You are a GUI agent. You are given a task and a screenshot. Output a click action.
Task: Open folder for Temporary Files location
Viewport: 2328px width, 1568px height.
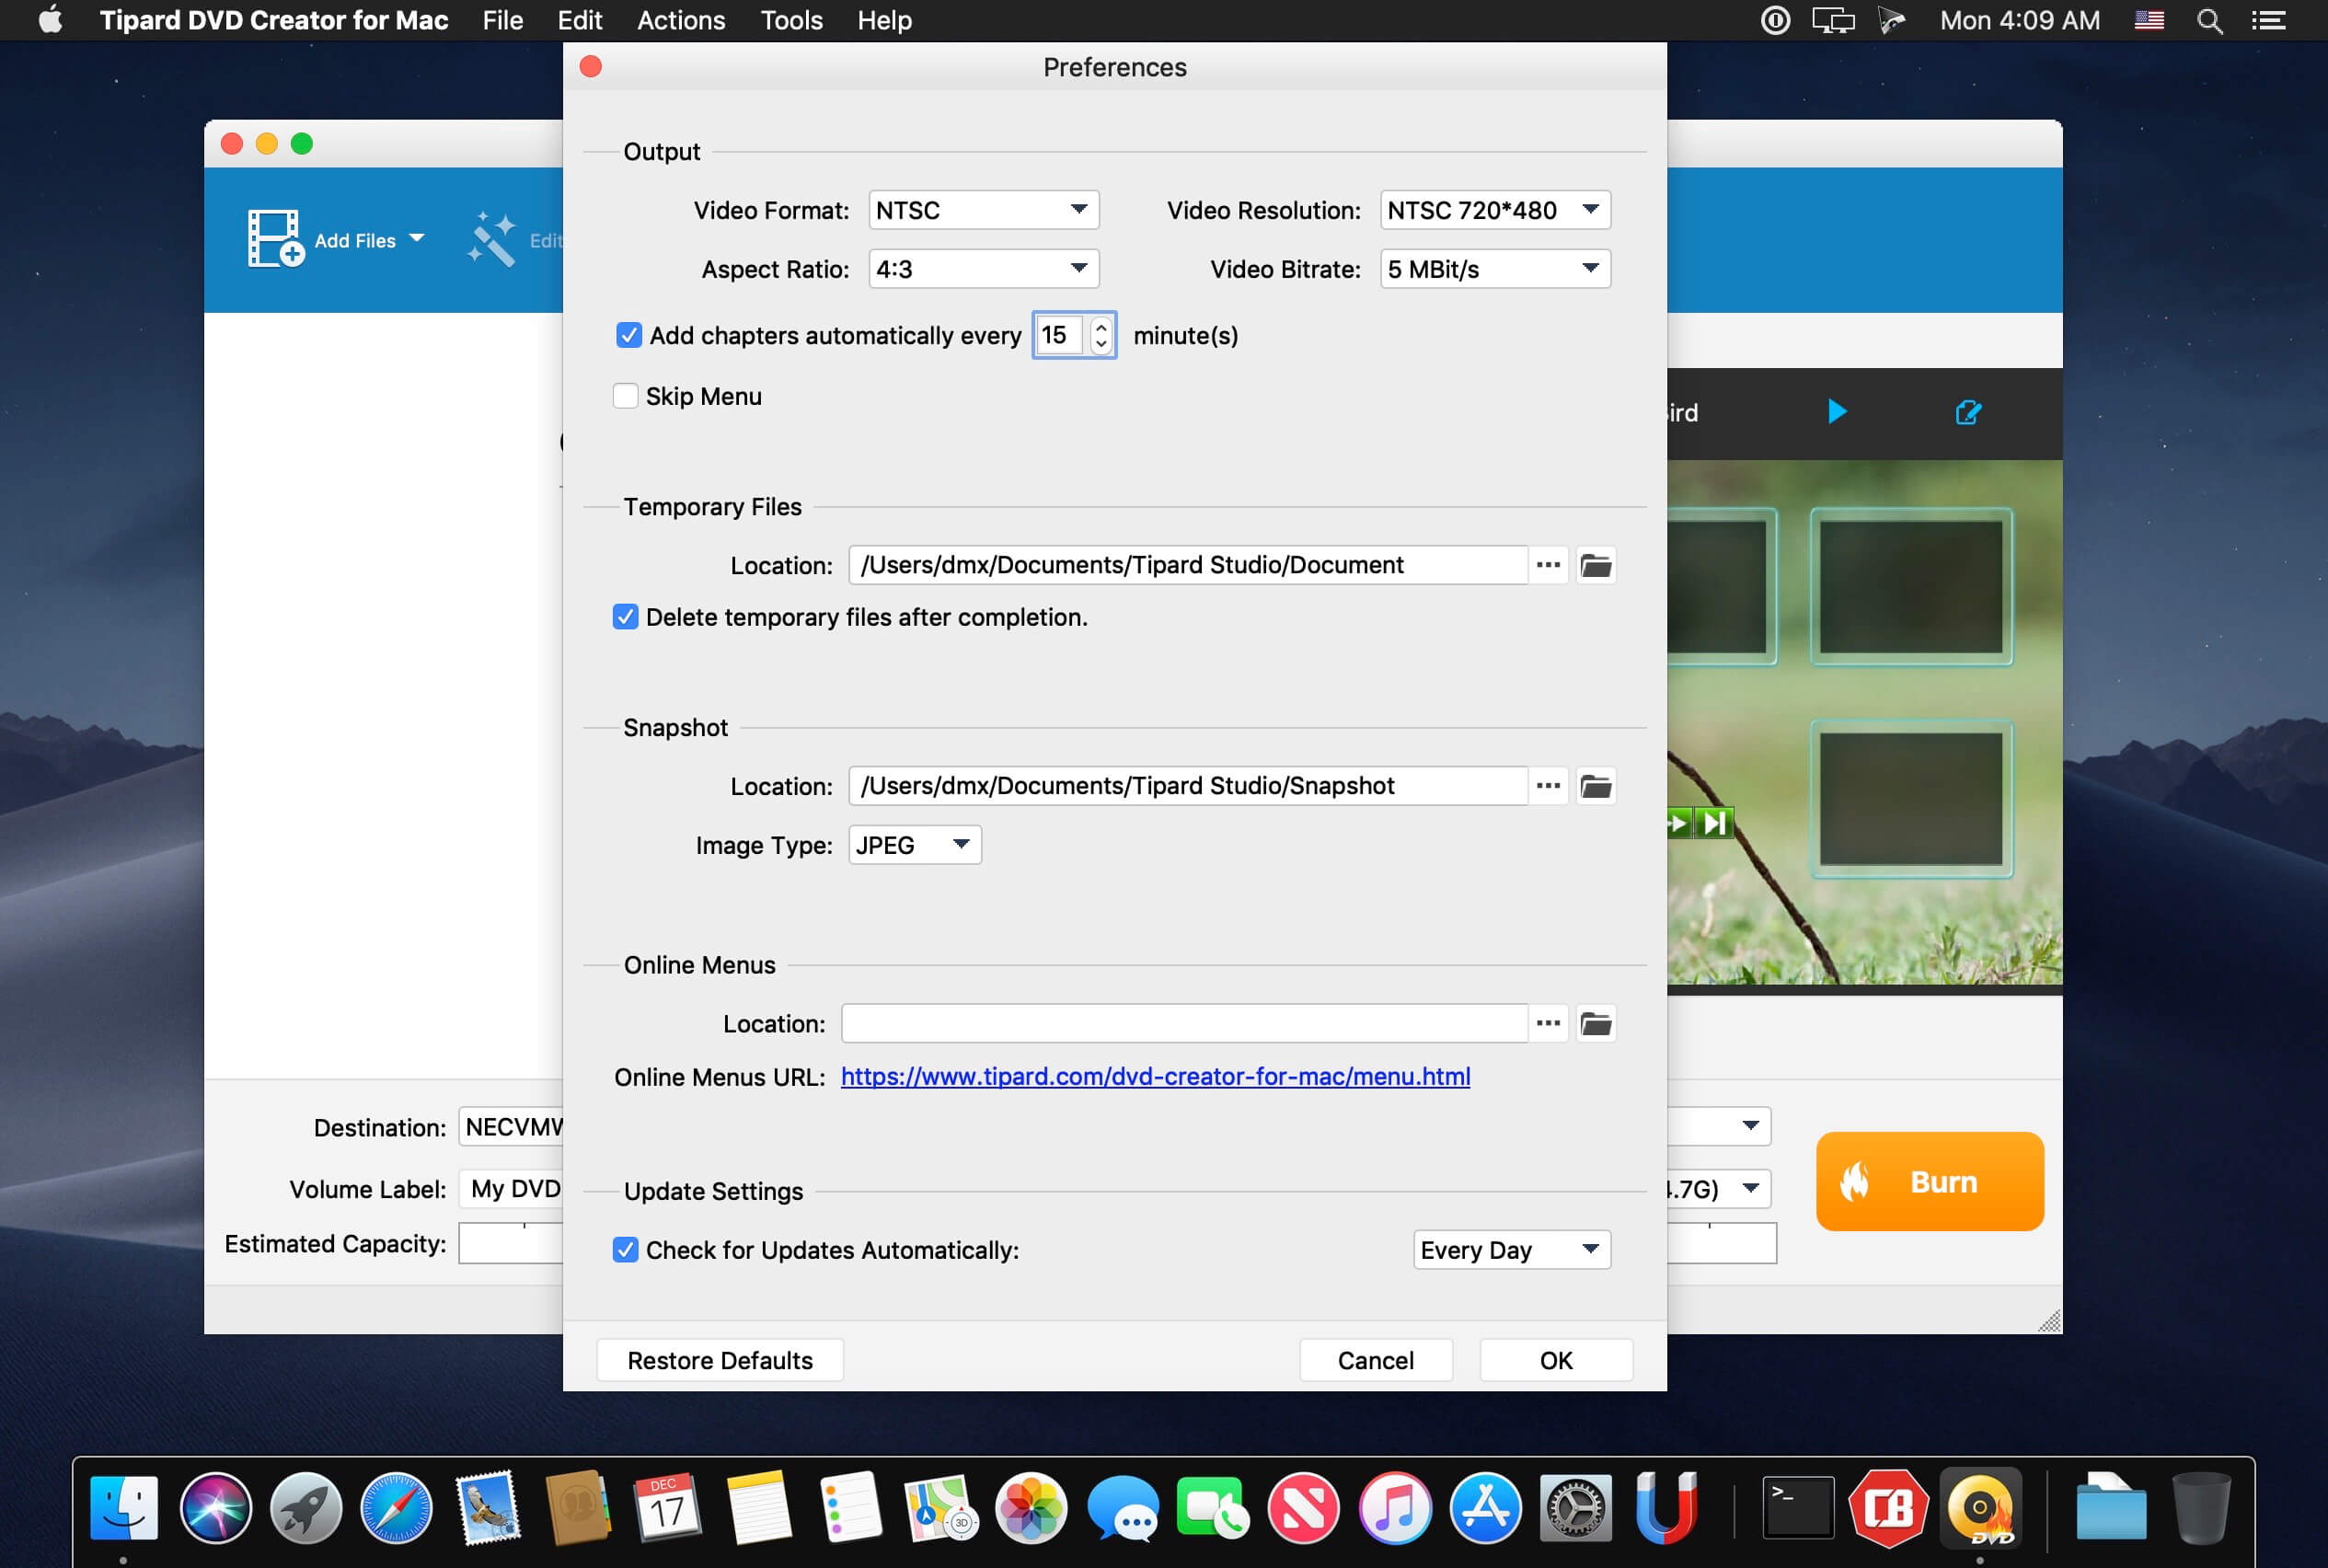[1595, 566]
